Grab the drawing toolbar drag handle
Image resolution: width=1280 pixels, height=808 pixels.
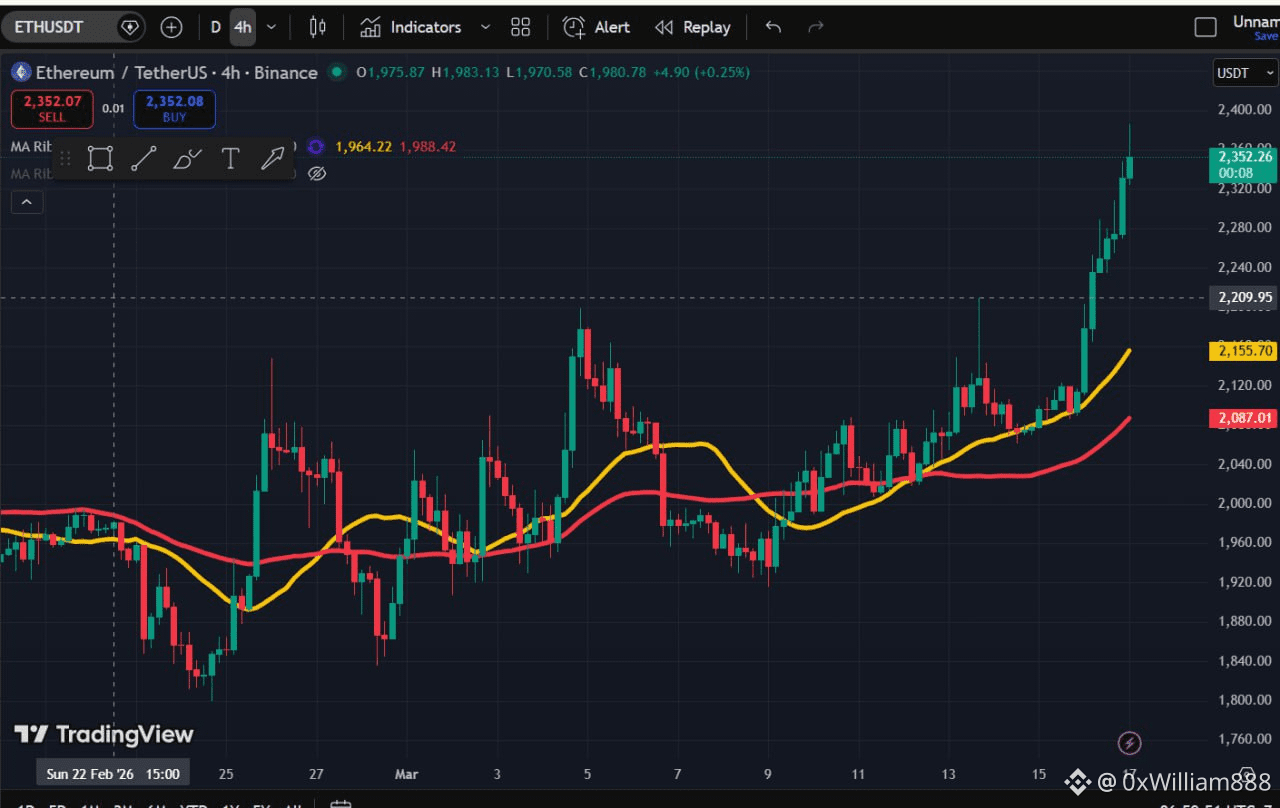tap(65, 159)
